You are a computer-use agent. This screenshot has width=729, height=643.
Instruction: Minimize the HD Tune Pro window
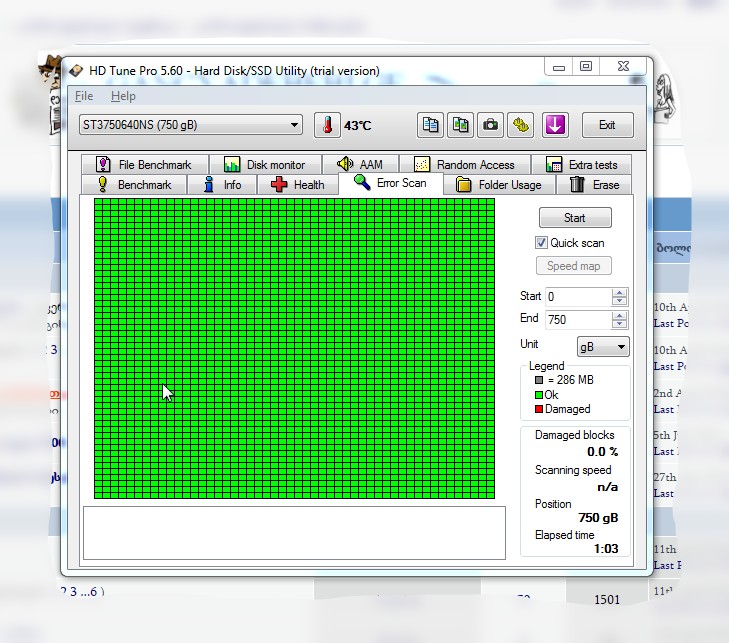[x=559, y=67]
